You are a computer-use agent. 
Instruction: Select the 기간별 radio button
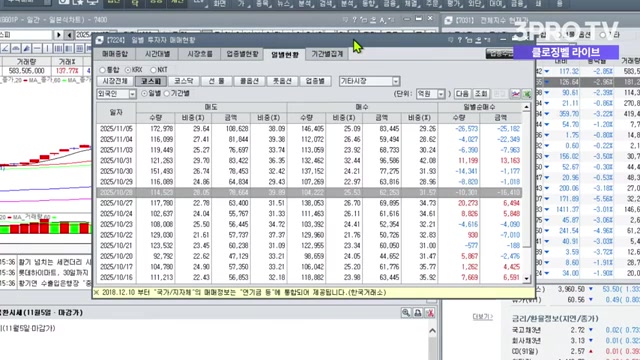pos(167,93)
